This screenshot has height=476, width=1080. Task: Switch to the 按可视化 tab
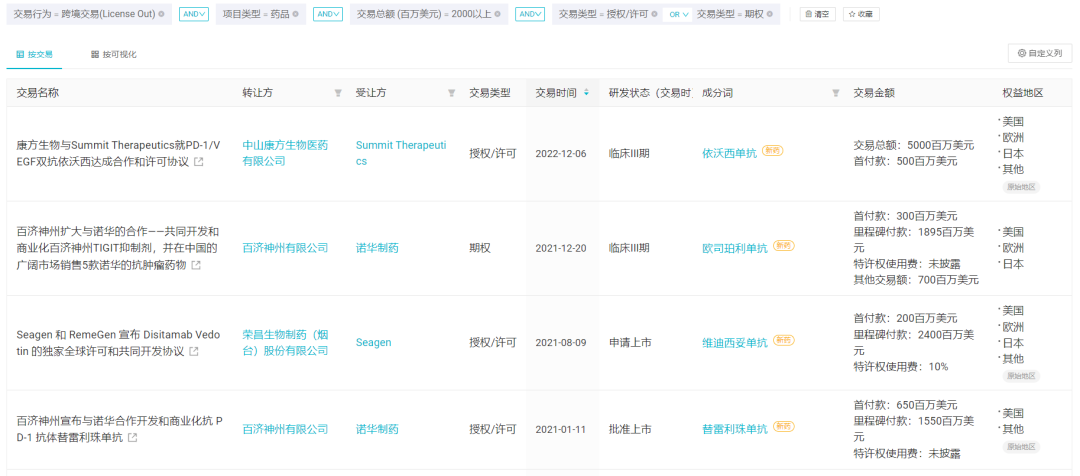click(x=114, y=54)
